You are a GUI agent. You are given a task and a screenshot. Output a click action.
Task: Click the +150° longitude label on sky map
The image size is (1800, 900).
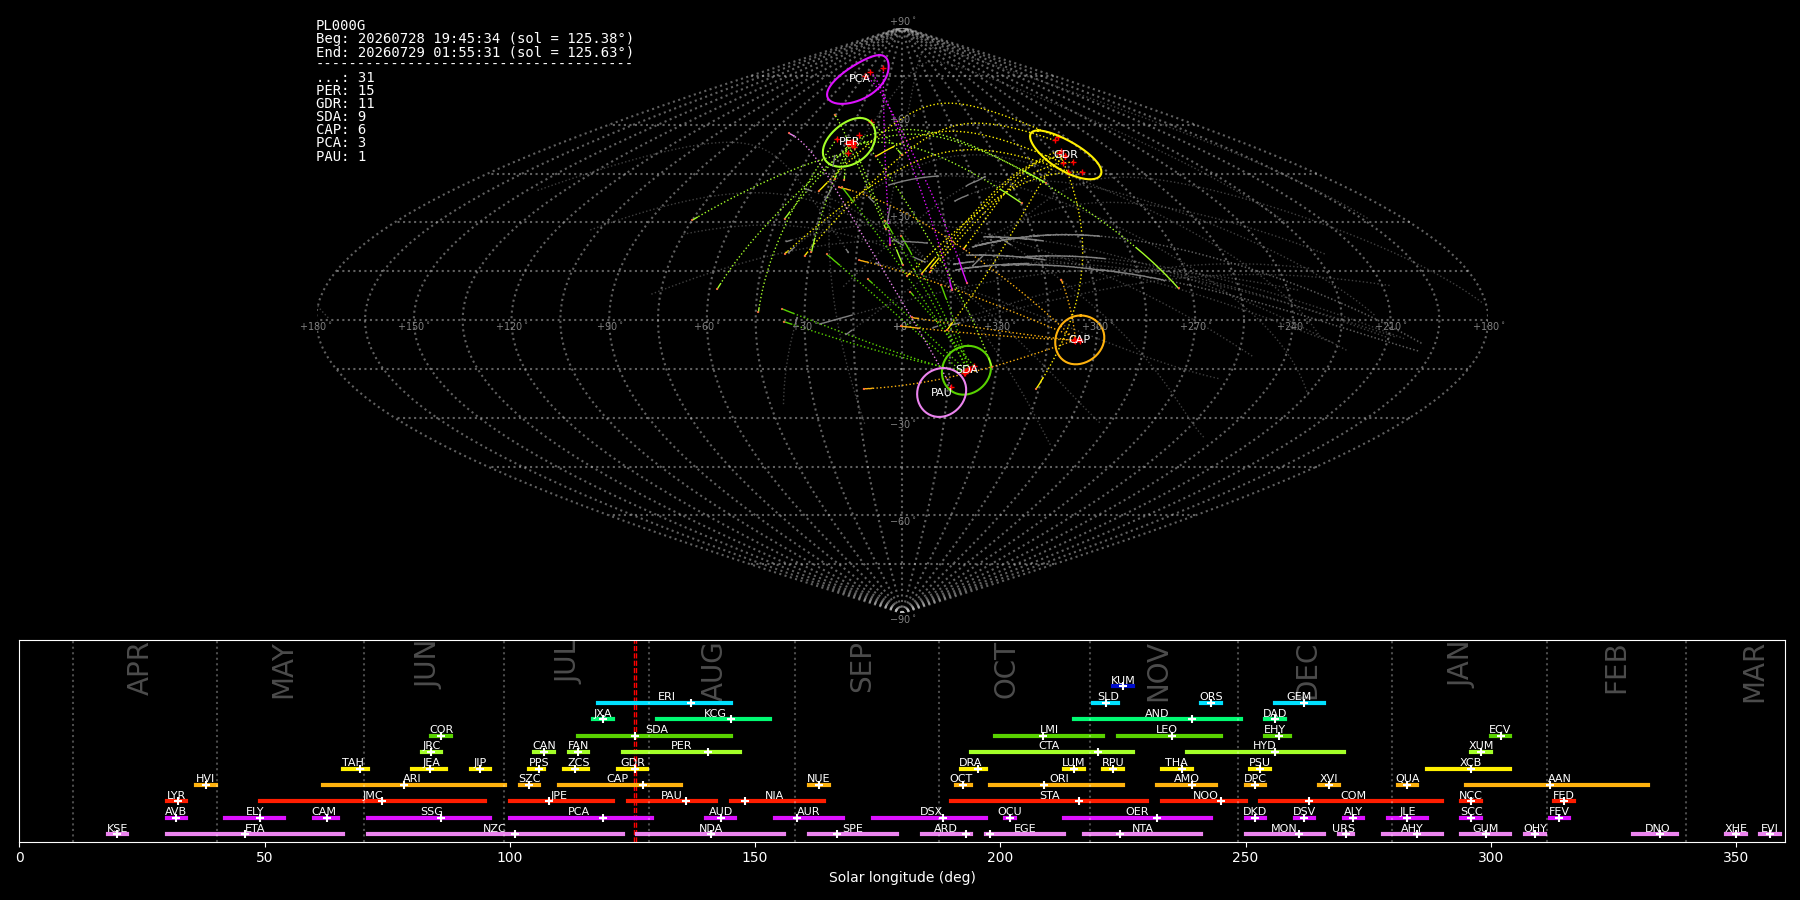[x=411, y=327]
